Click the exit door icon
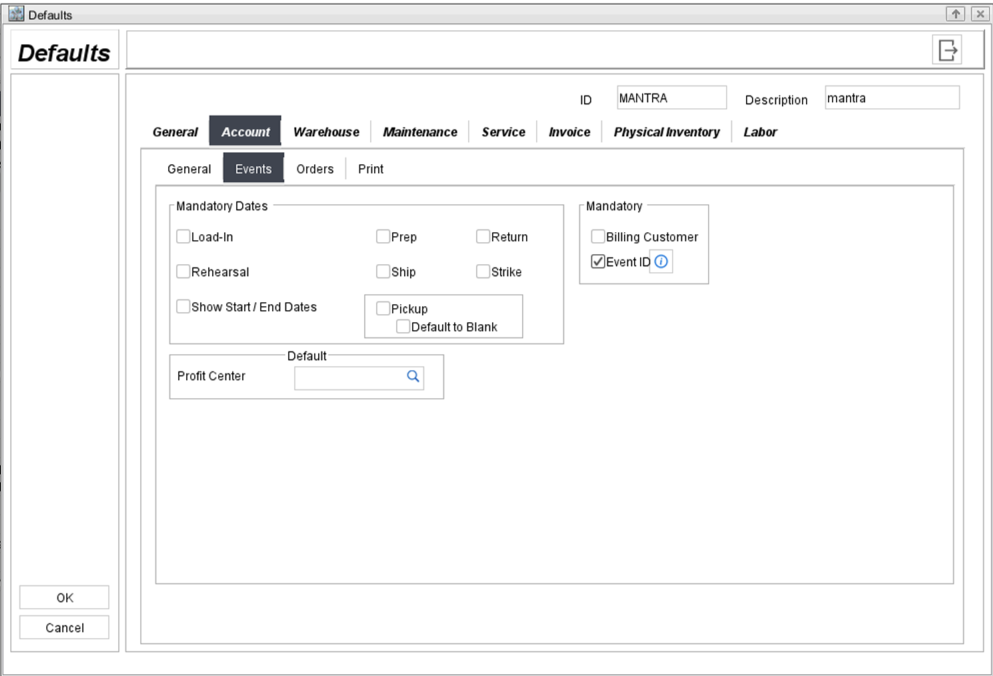The image size is (993, 676). (x=947, y=50)
